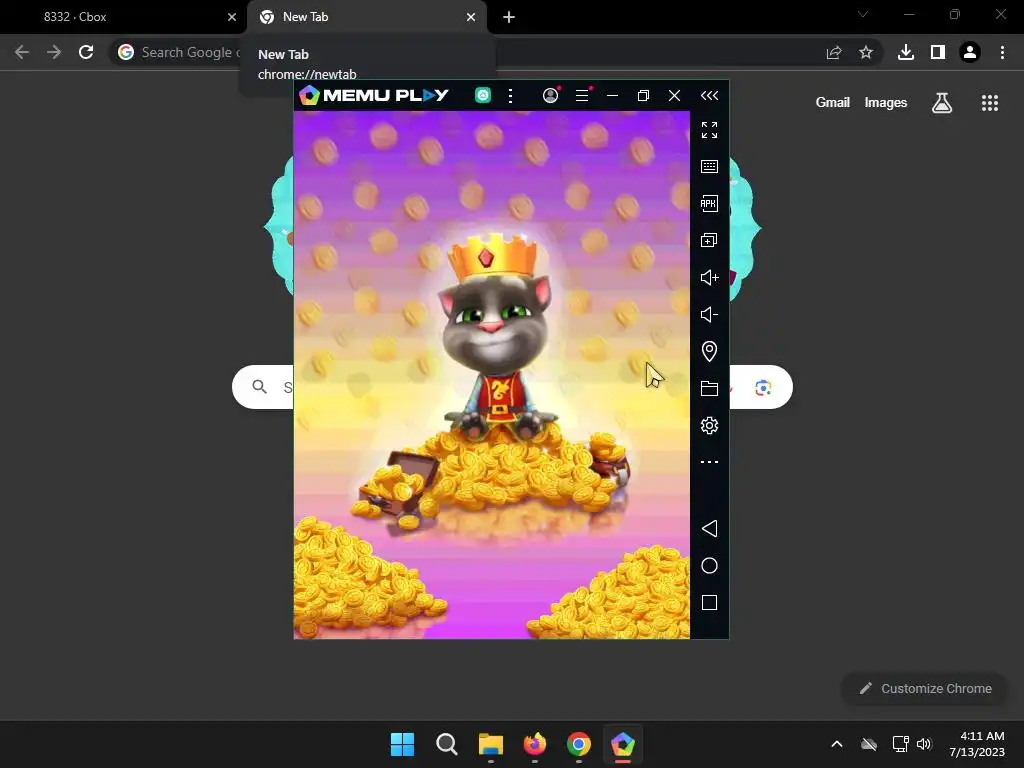
Task: Launch Firefox from the taskbar
Action: pyautogui.click(x=535, y=744)
